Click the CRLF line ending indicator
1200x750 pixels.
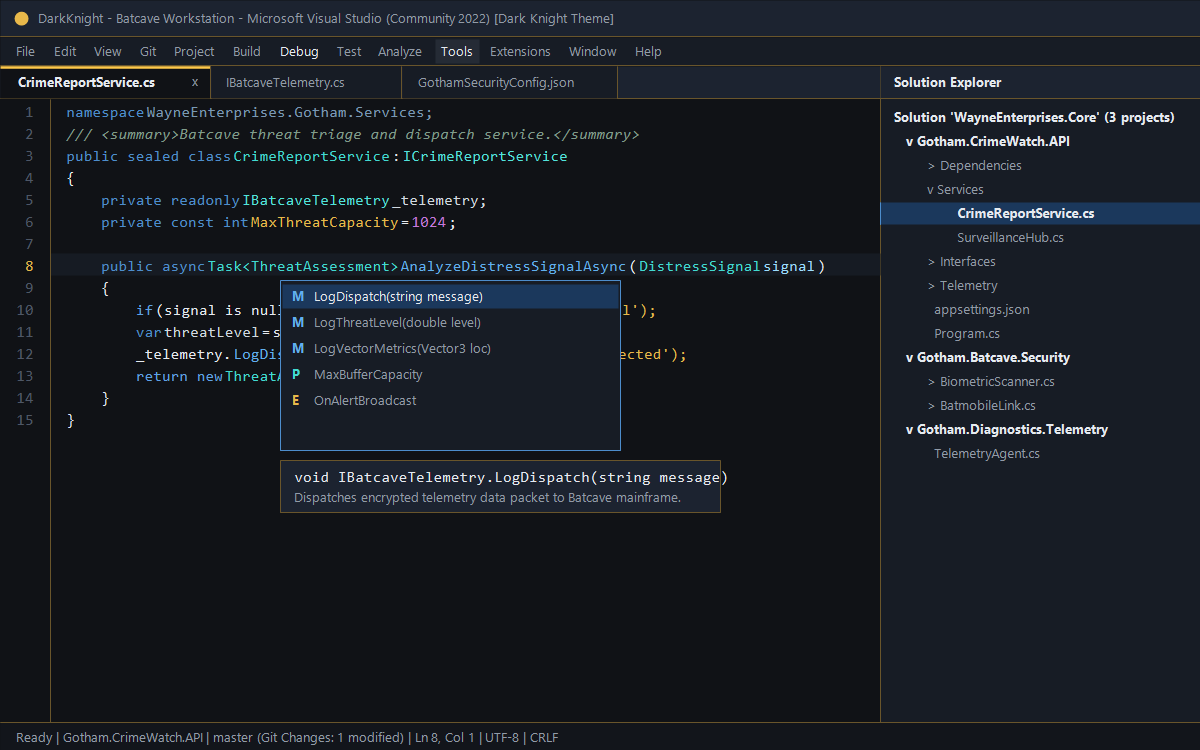(x=544, y=738)
